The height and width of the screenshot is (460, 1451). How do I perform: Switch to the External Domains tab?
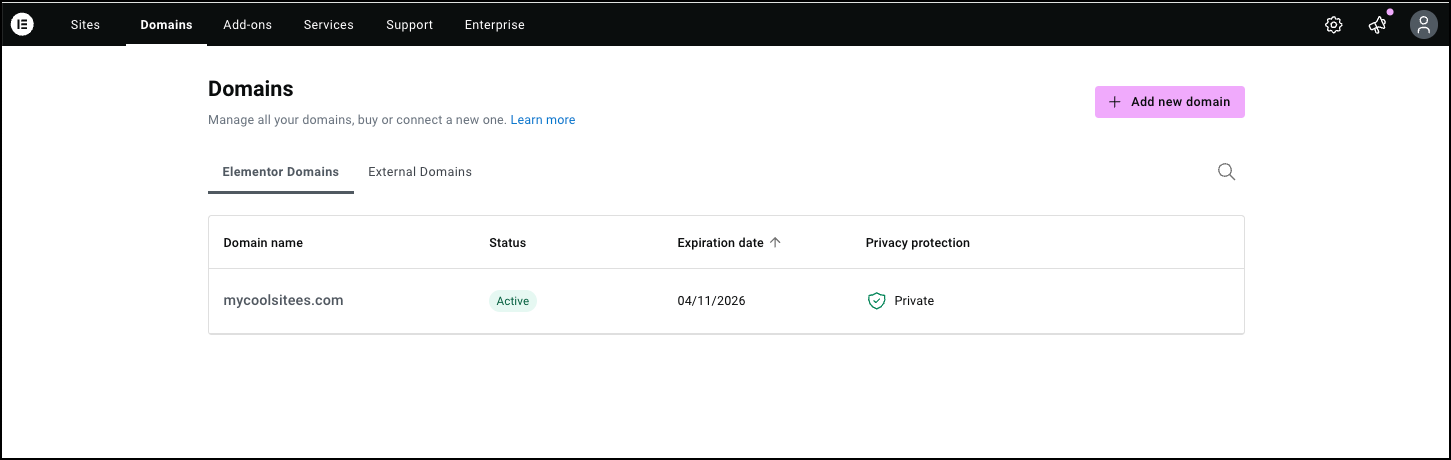click(420, 172)
